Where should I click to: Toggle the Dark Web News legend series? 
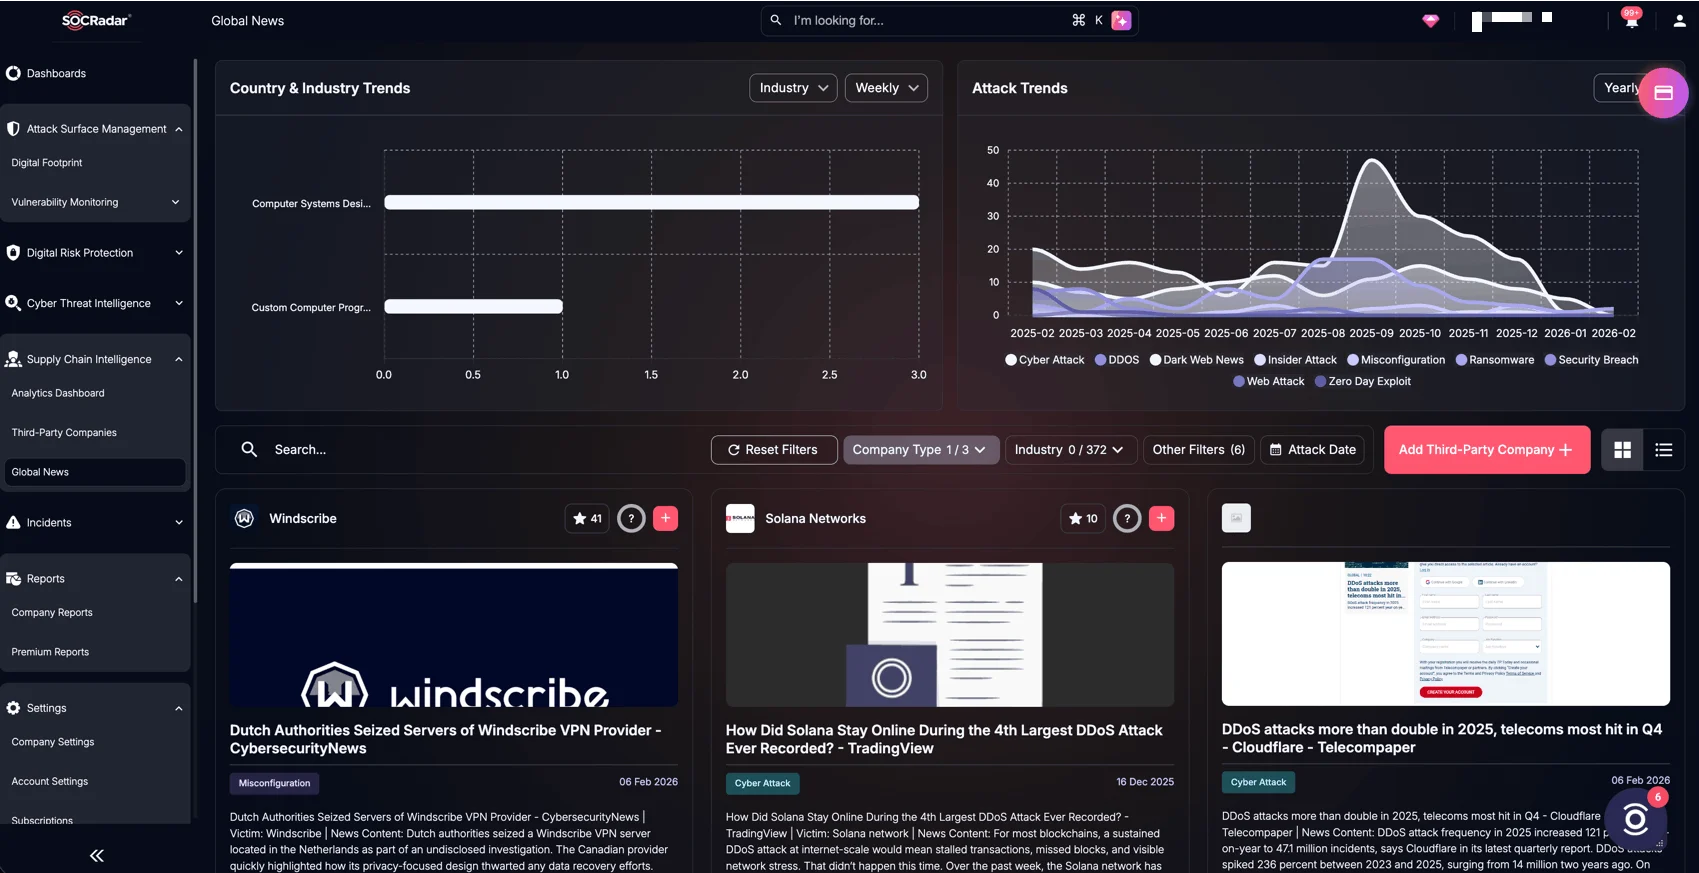[1197, 360]
